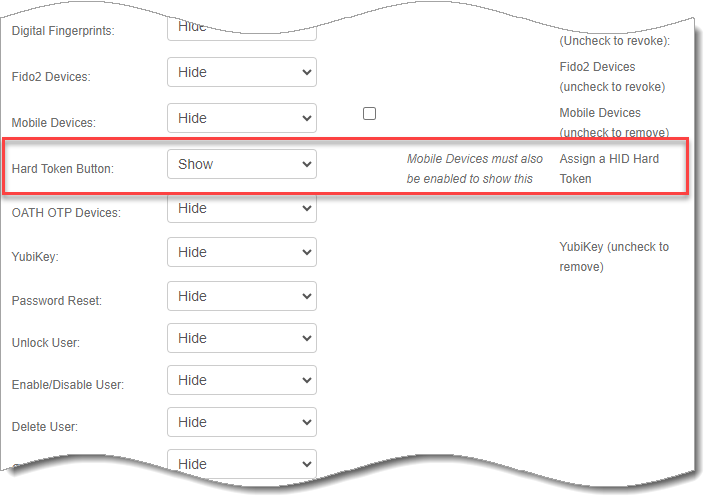Click the Password Reset label
The image size is (710, 503).
click(56, 301)
